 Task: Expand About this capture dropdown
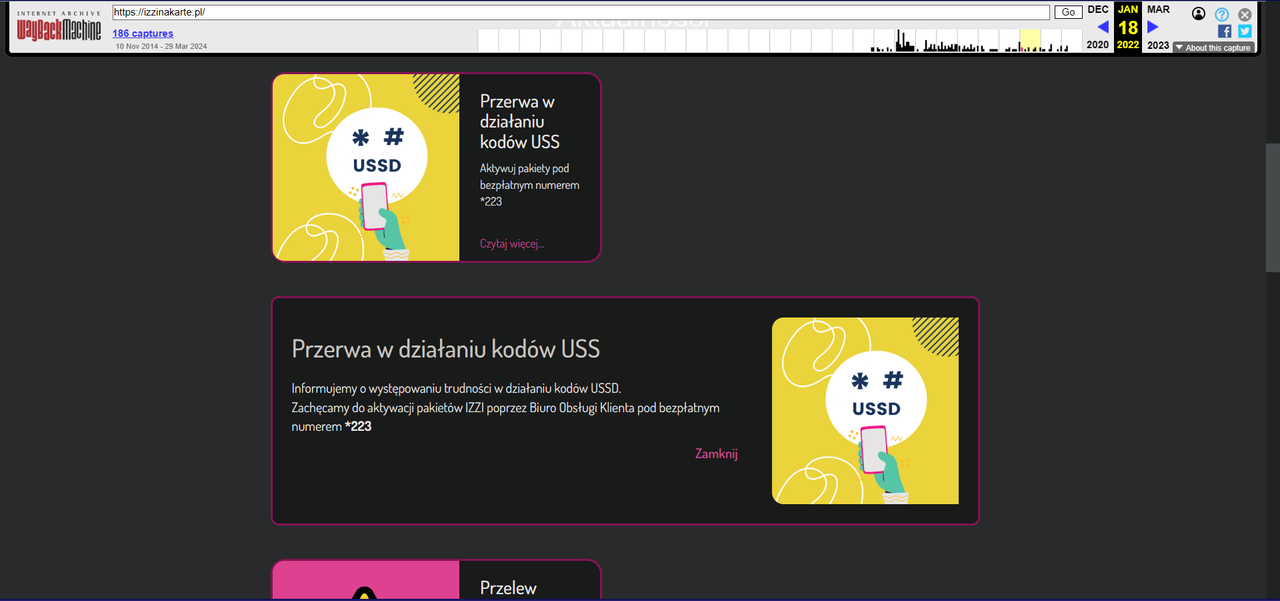click(x=1213, y=47)
